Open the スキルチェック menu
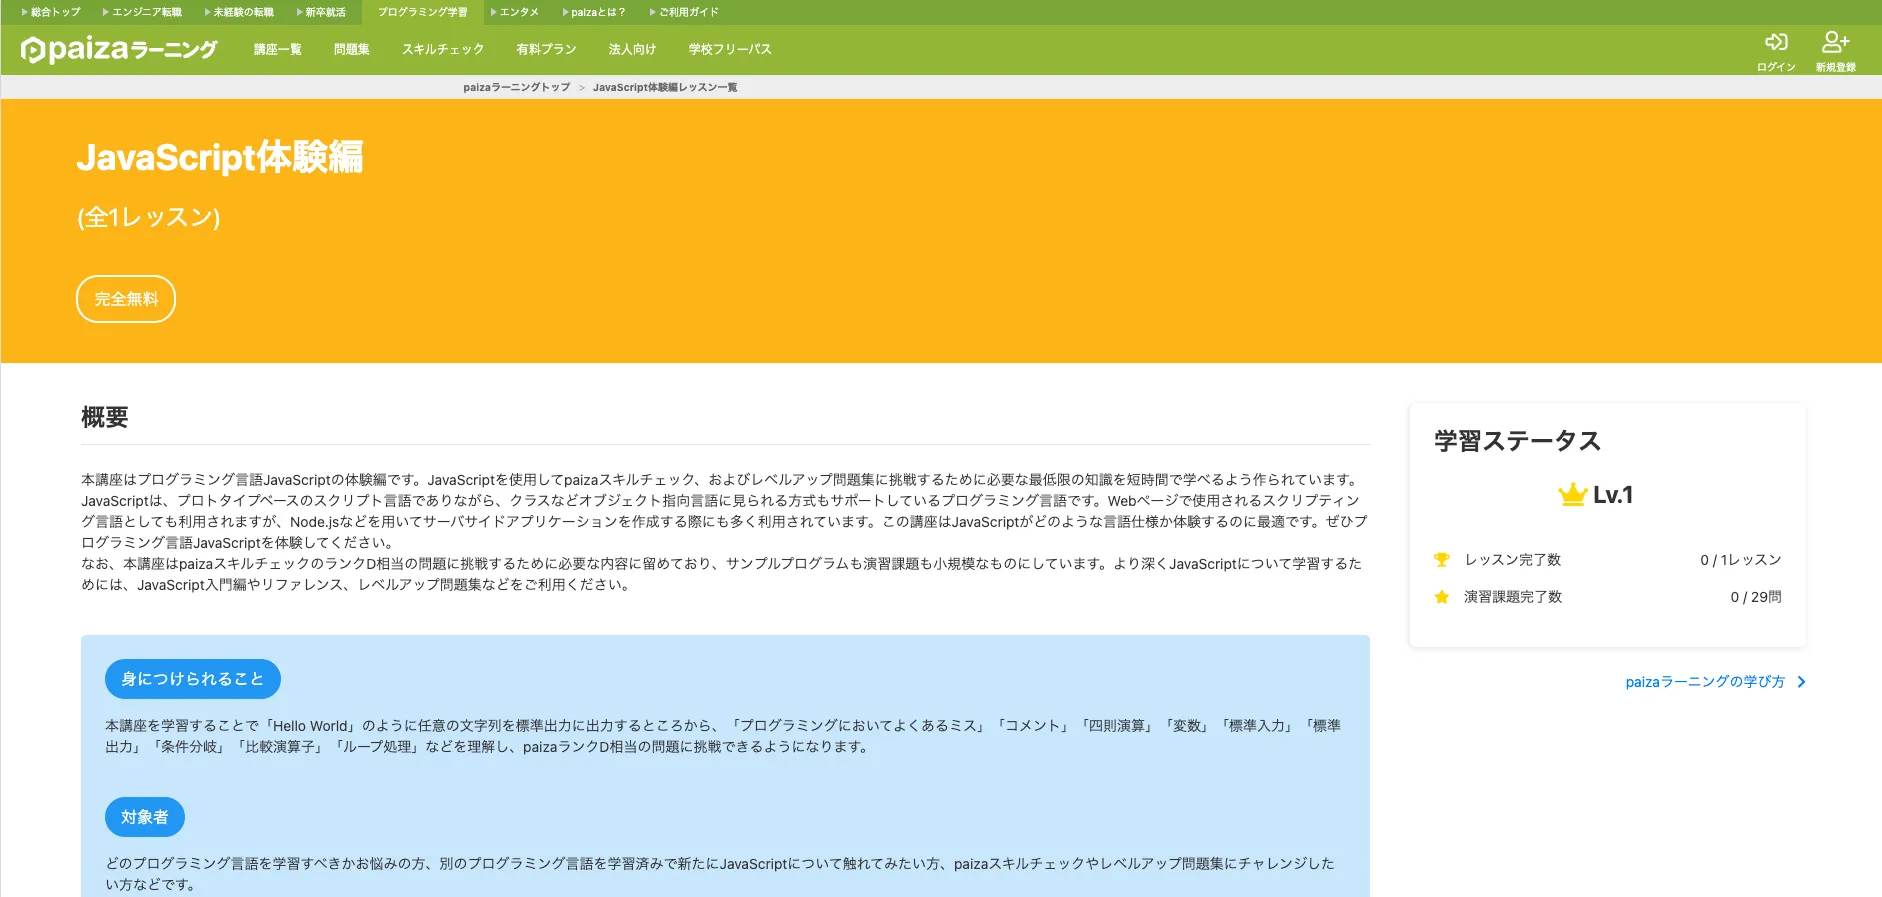 (x=443, y=49)
